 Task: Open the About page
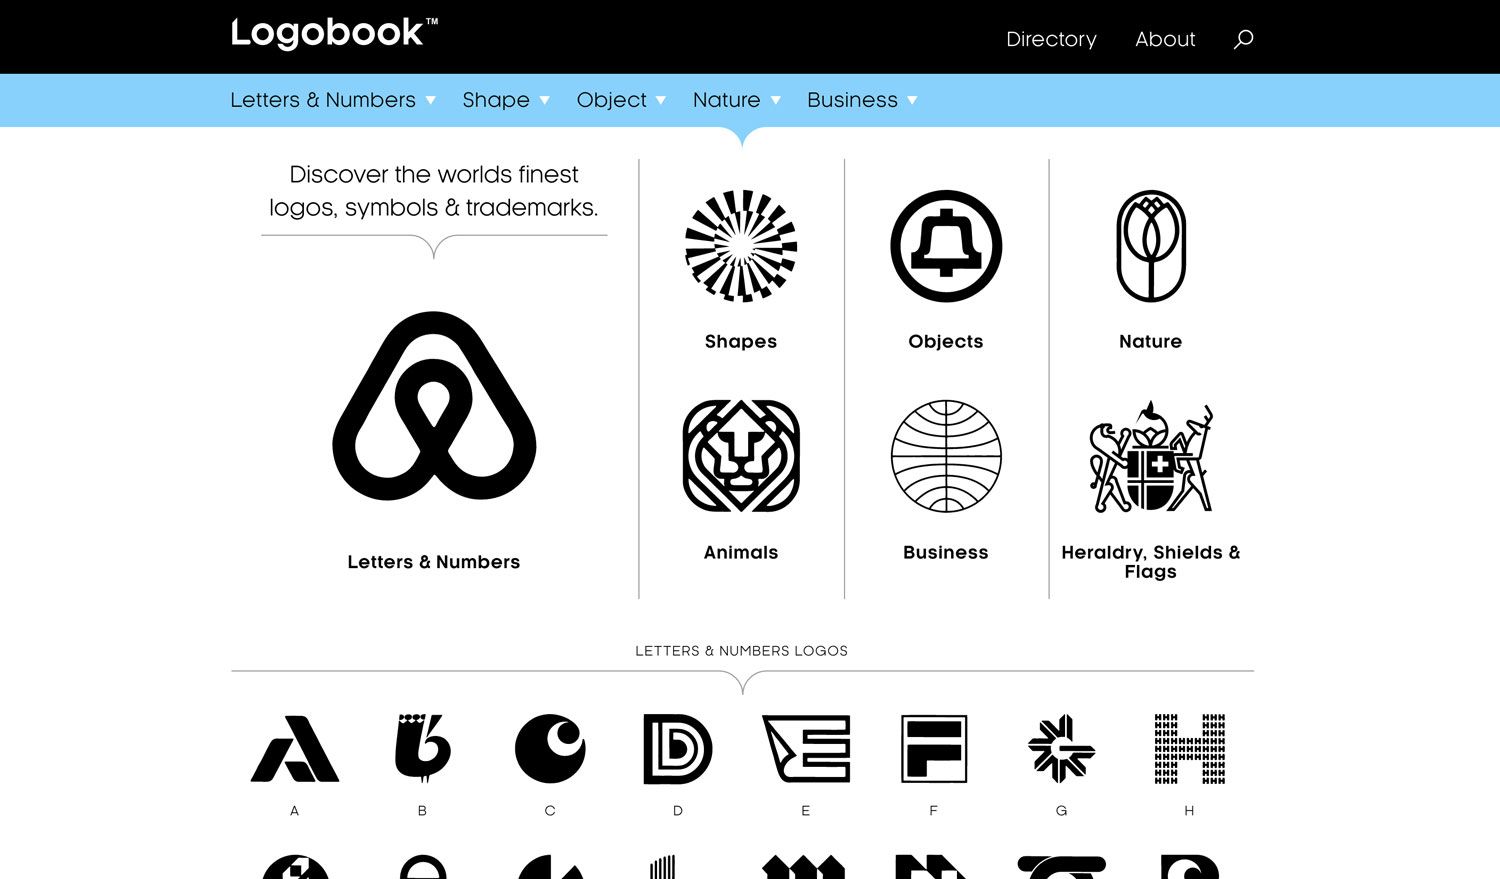pyautogui.click(x=1165, y=39)
